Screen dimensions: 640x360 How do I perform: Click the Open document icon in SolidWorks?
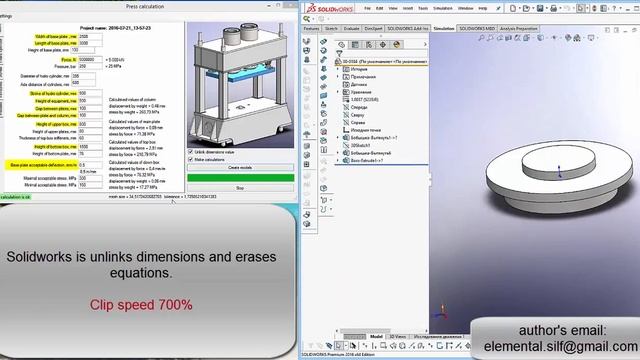tap(527, 8)
